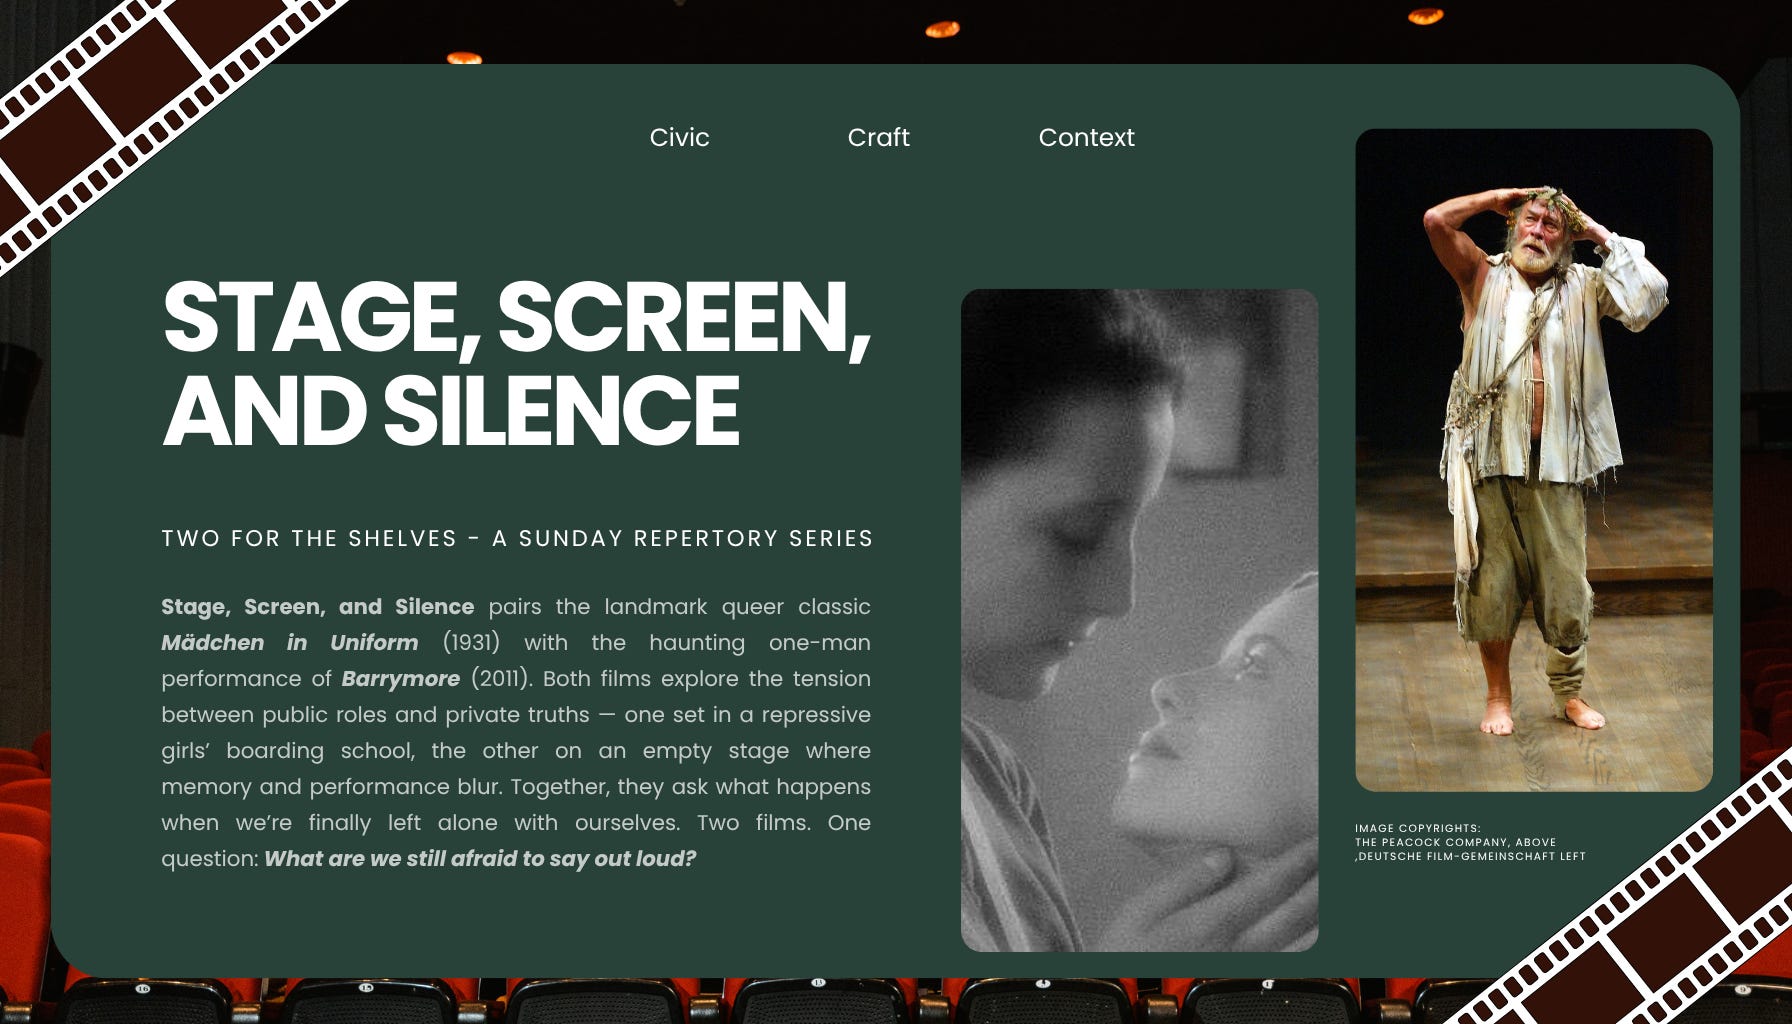Open the Craft navigation item
Screen dimensions: 1792x1024
[x=878, y=137]
